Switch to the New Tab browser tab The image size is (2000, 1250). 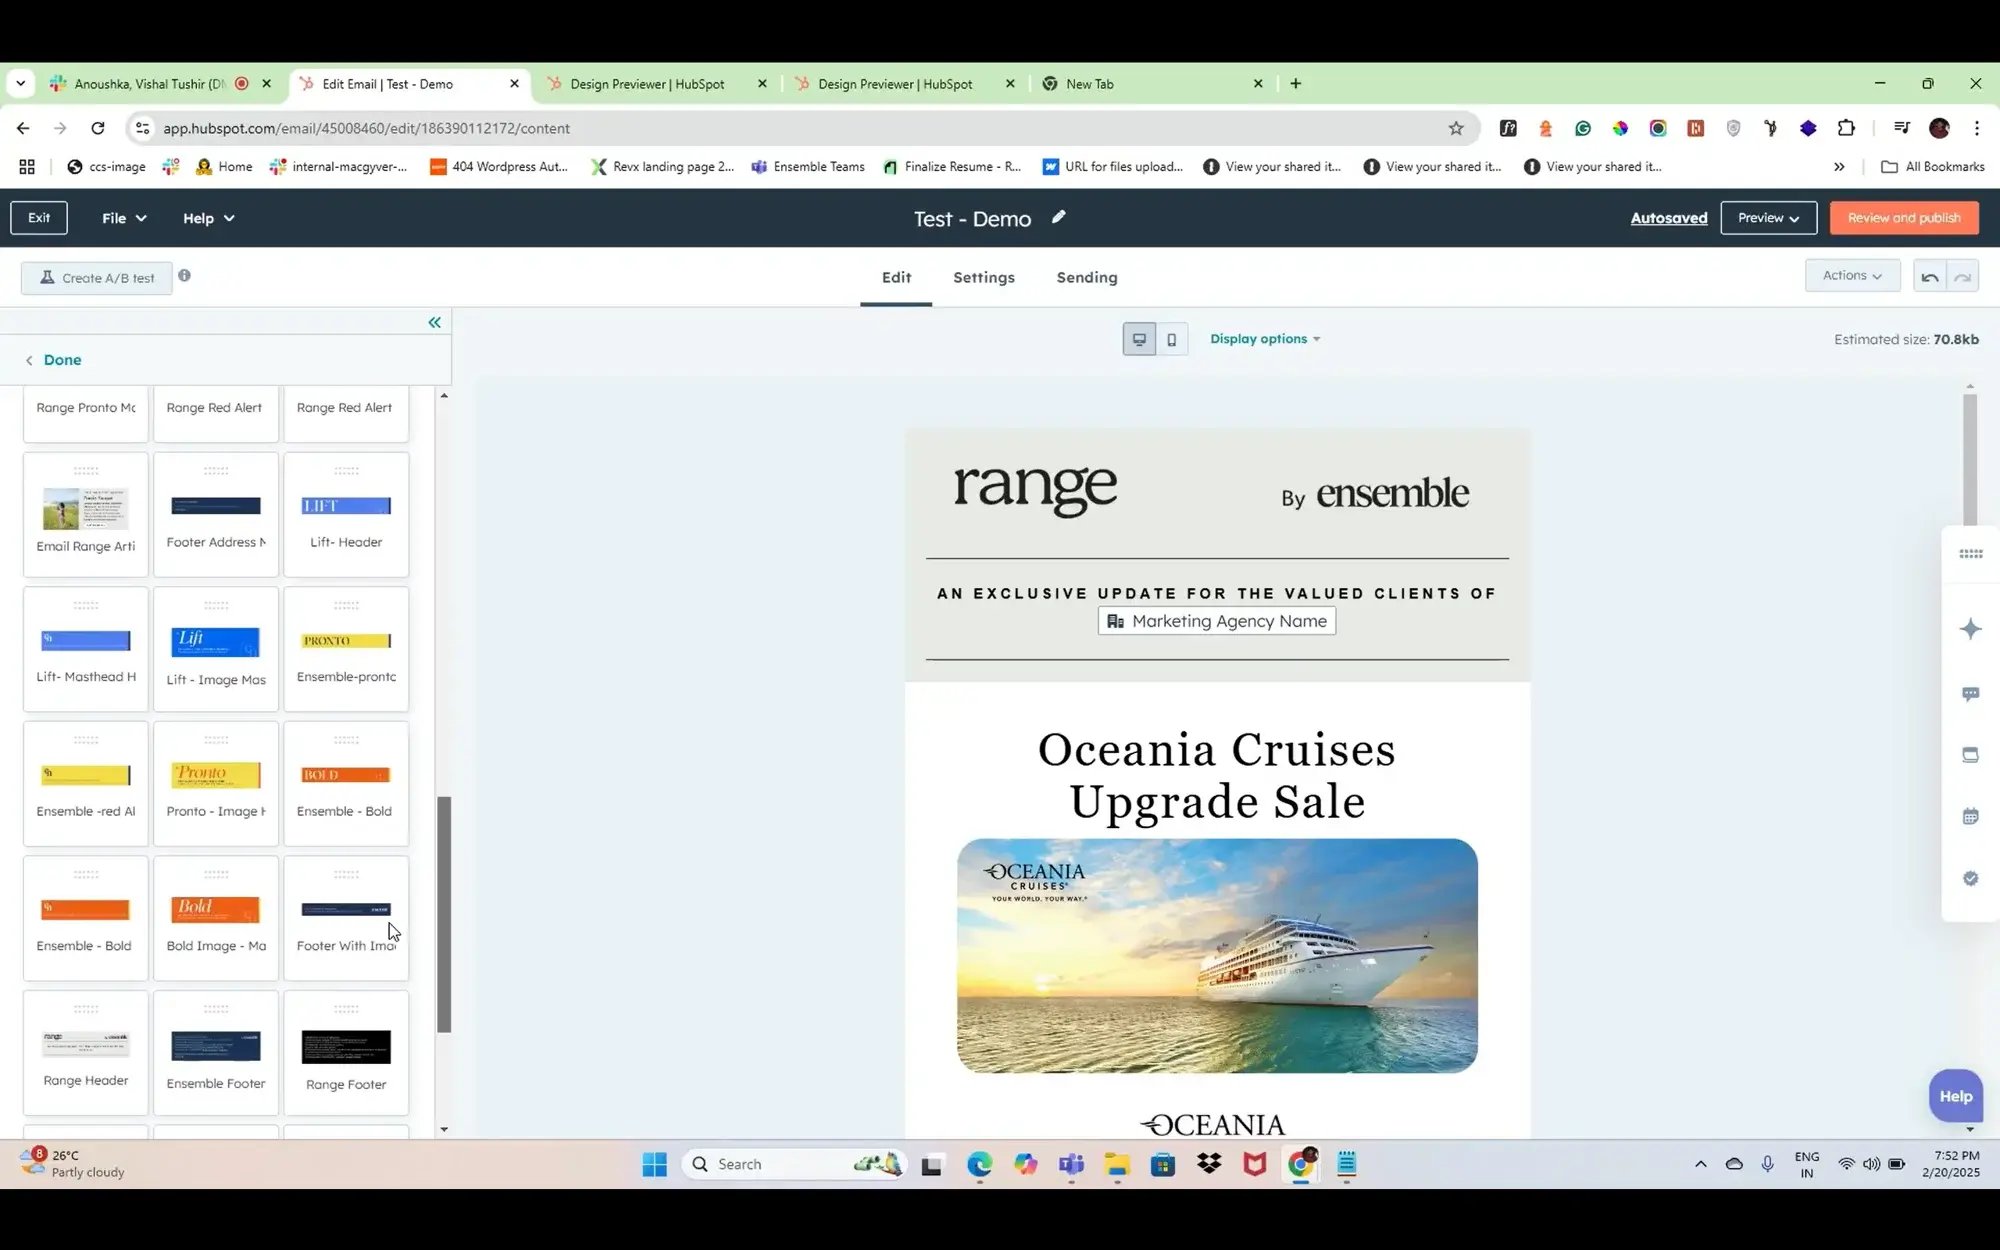1150,84
